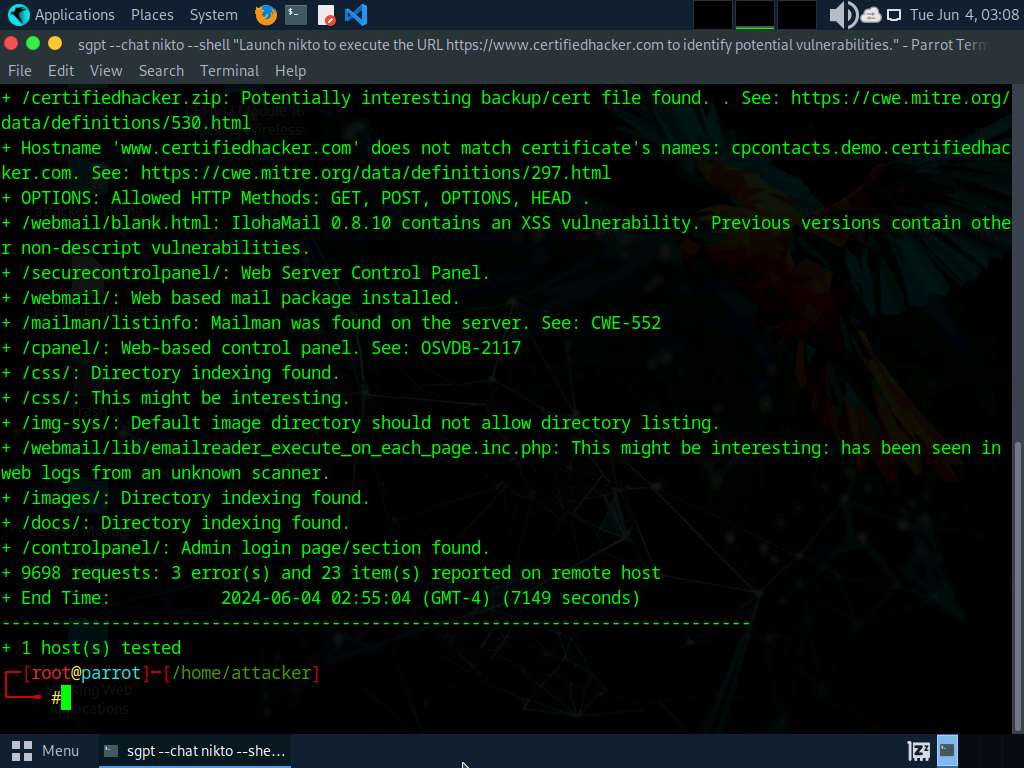The image size is (1024, 768).
Task: Click the date and time clock
Action: coord(962,15)
